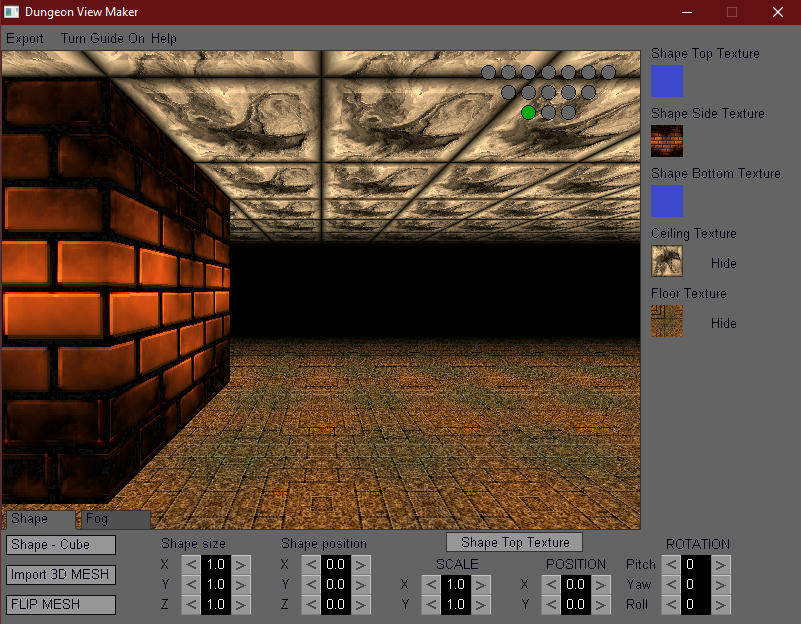Increase Shape size Z value
This screenshot has width=801, height=624.
pos(241,605)
